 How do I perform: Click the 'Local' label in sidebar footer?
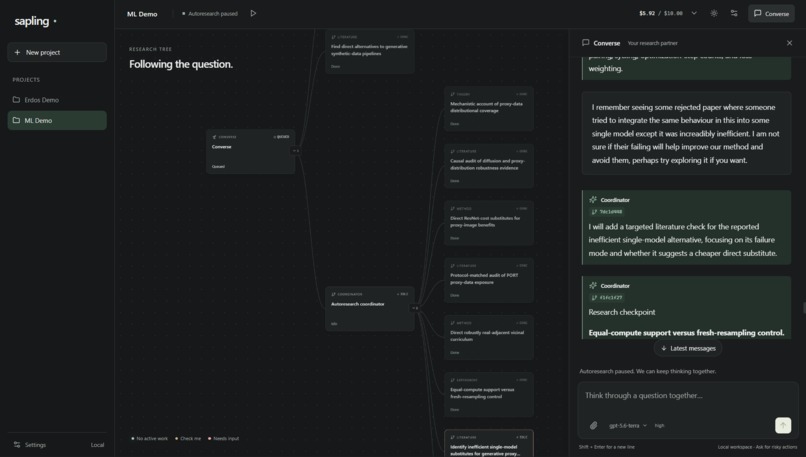pyautogui.click(x=98, y=445)
